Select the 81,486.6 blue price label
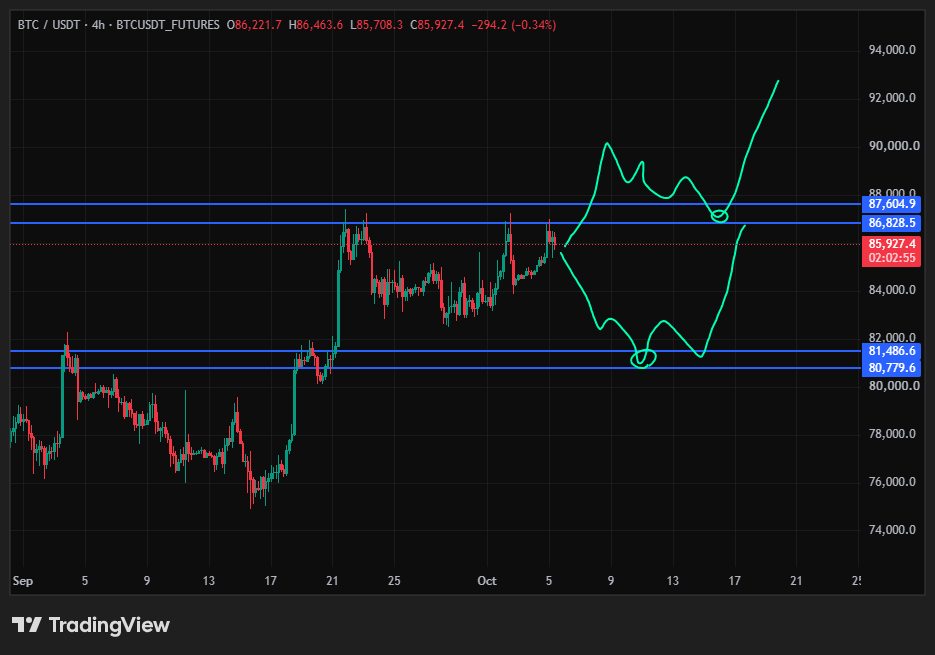This screenshot has width=935, height=655. (x=891, y=351)
